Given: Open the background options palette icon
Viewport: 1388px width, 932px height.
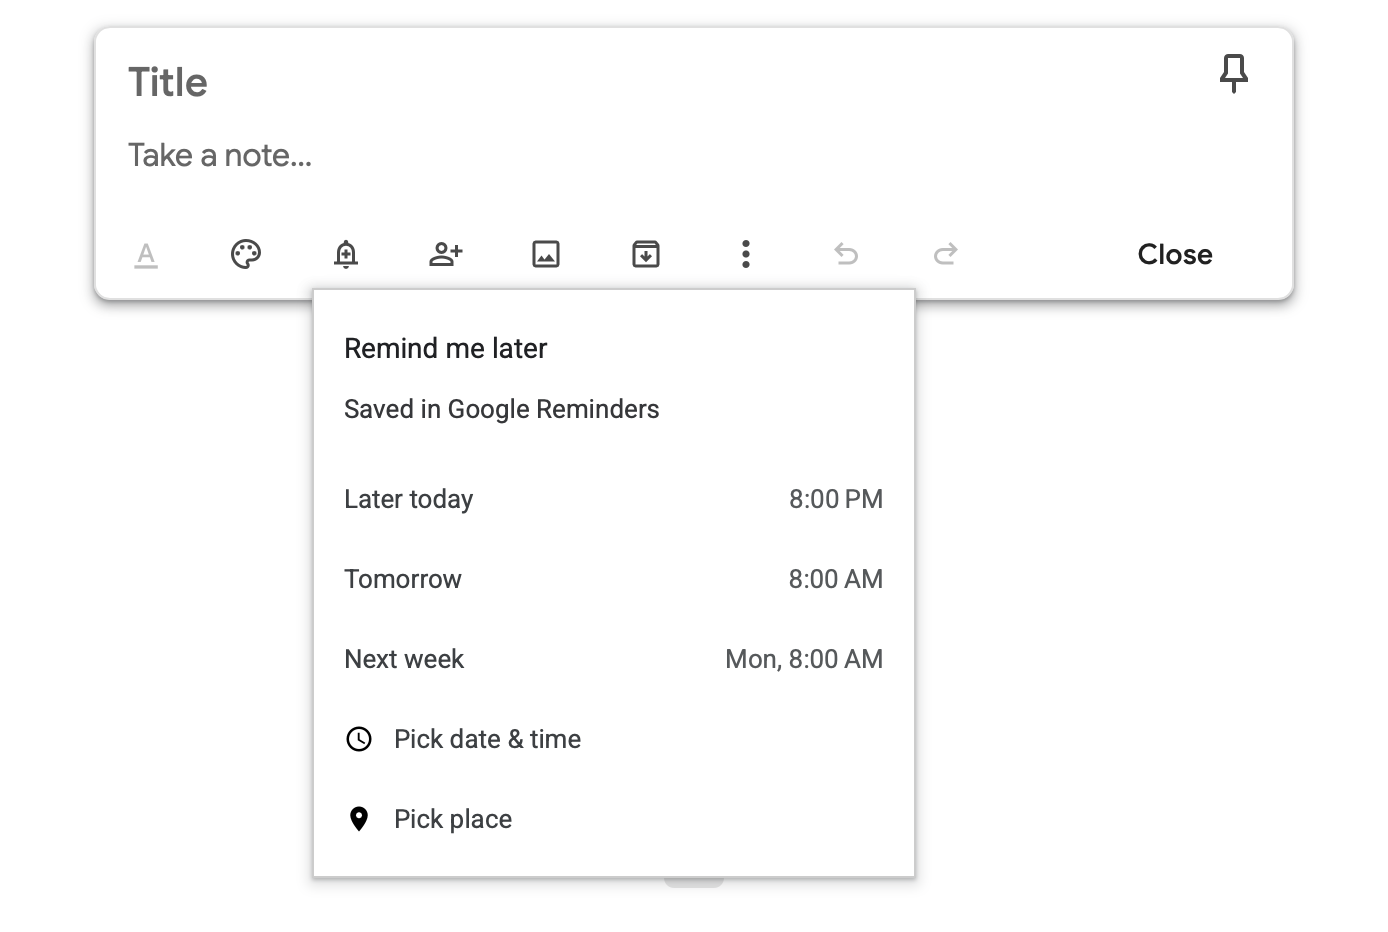Looking at the screenshot, I should point(246,254).
